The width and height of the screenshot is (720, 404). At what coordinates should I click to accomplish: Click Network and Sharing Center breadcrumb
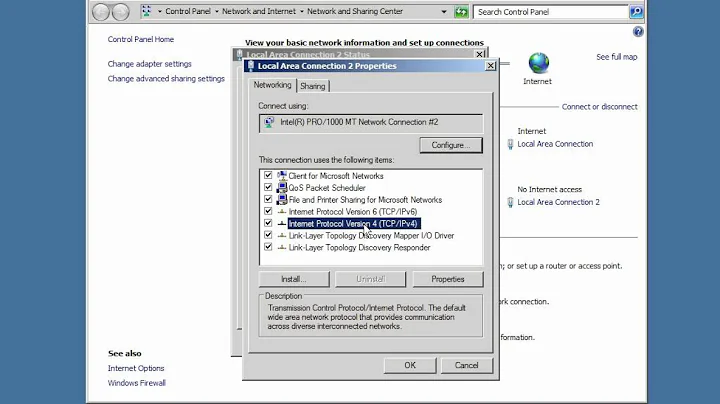pos(355,11)
